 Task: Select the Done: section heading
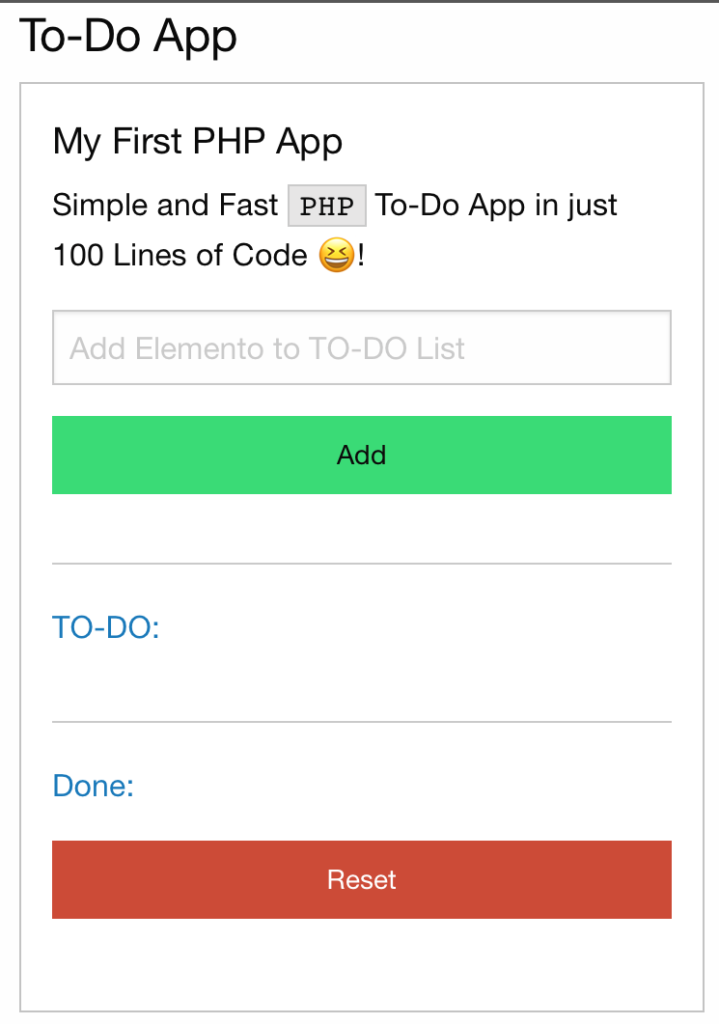(x=93, y=786)
